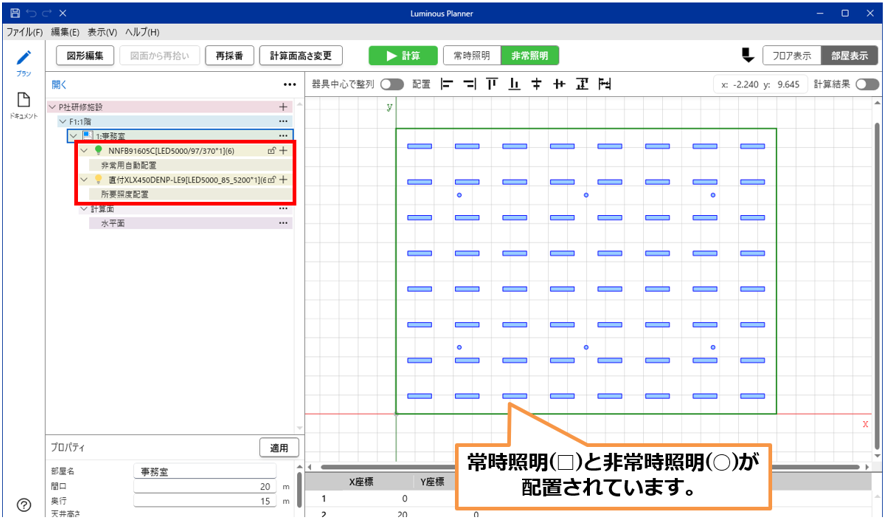Click the help question mark icon
The image size is (888, 521).
click(23, 505)
